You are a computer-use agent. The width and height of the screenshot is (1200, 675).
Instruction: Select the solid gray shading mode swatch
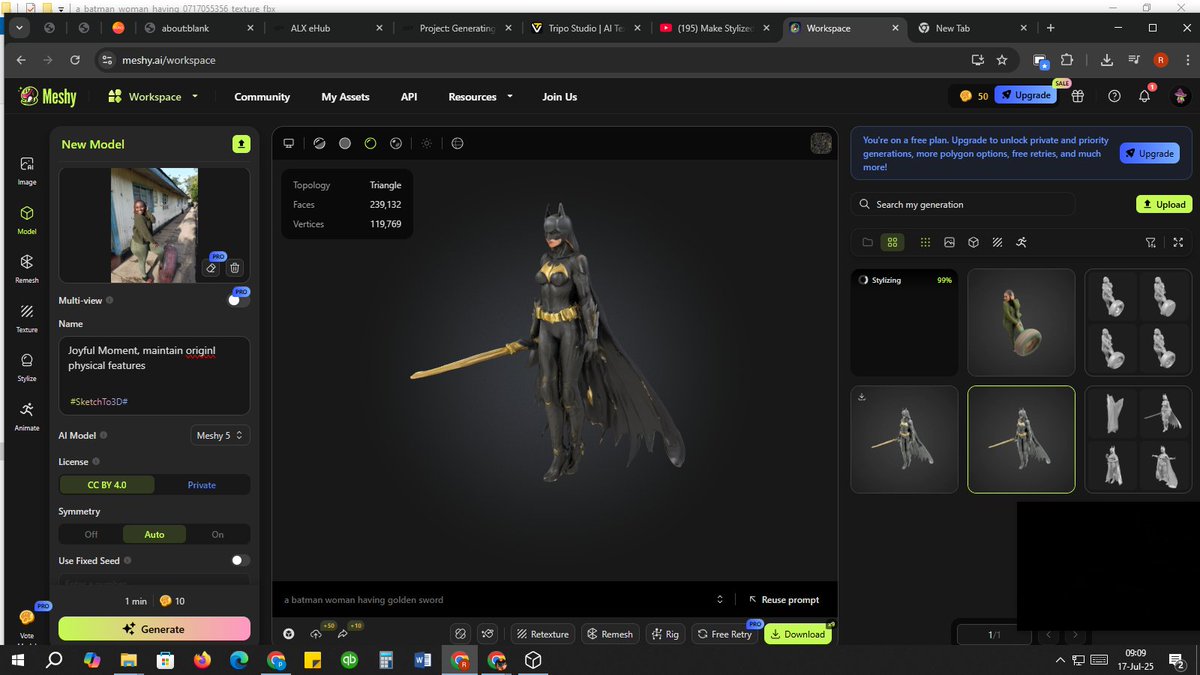(345, 143)
